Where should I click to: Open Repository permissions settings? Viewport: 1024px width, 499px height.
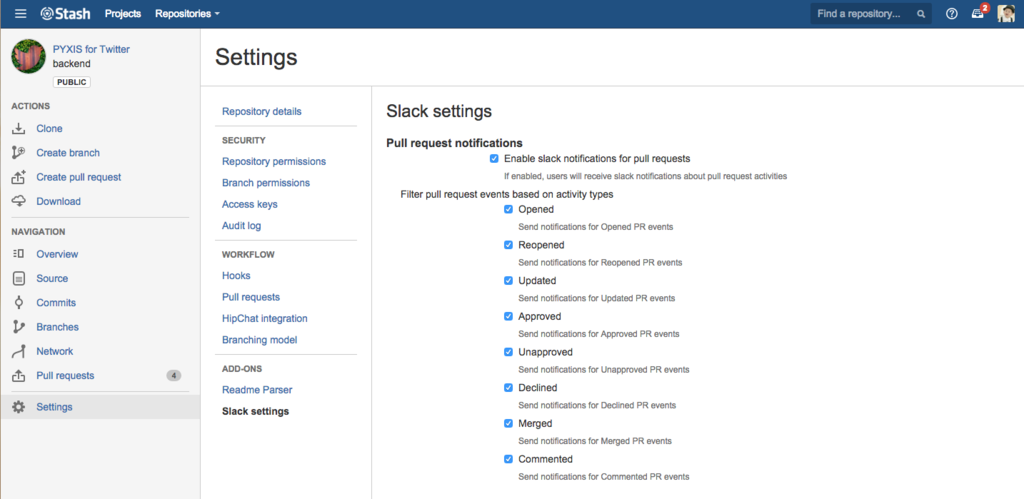(x=274, y=161)
